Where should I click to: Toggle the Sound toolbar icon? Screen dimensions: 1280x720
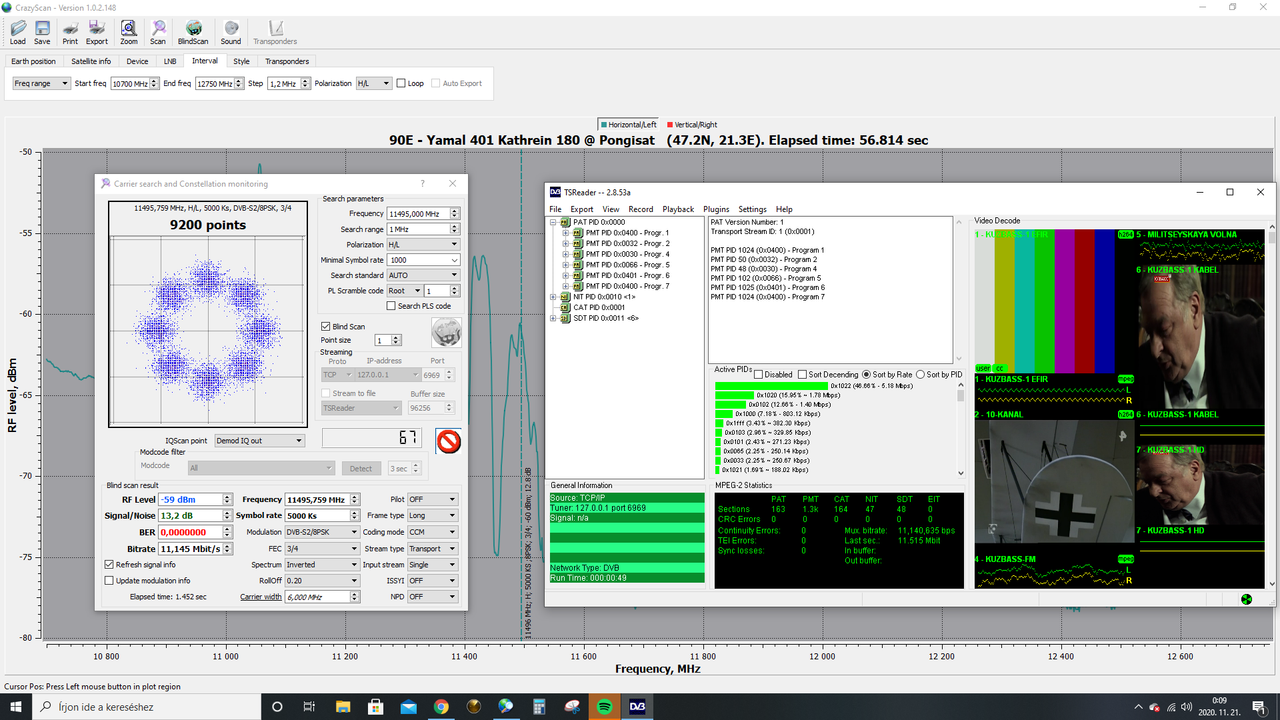coord(231,33)
